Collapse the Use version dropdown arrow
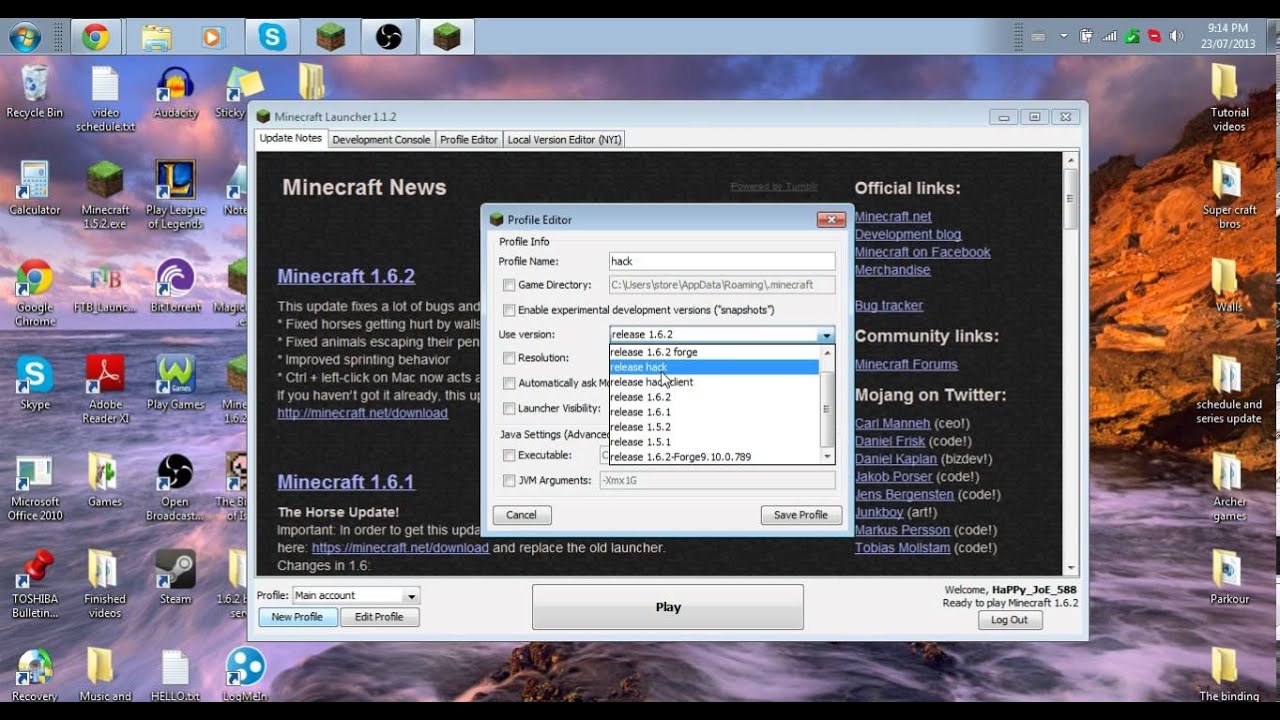1280x720 pixels. point(826,335)
